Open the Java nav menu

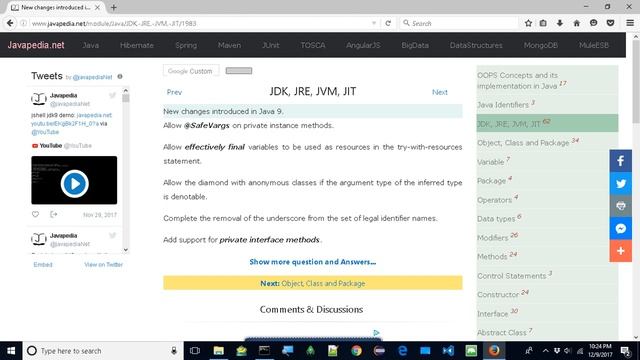pyautogui.click(x=91, y=45)
